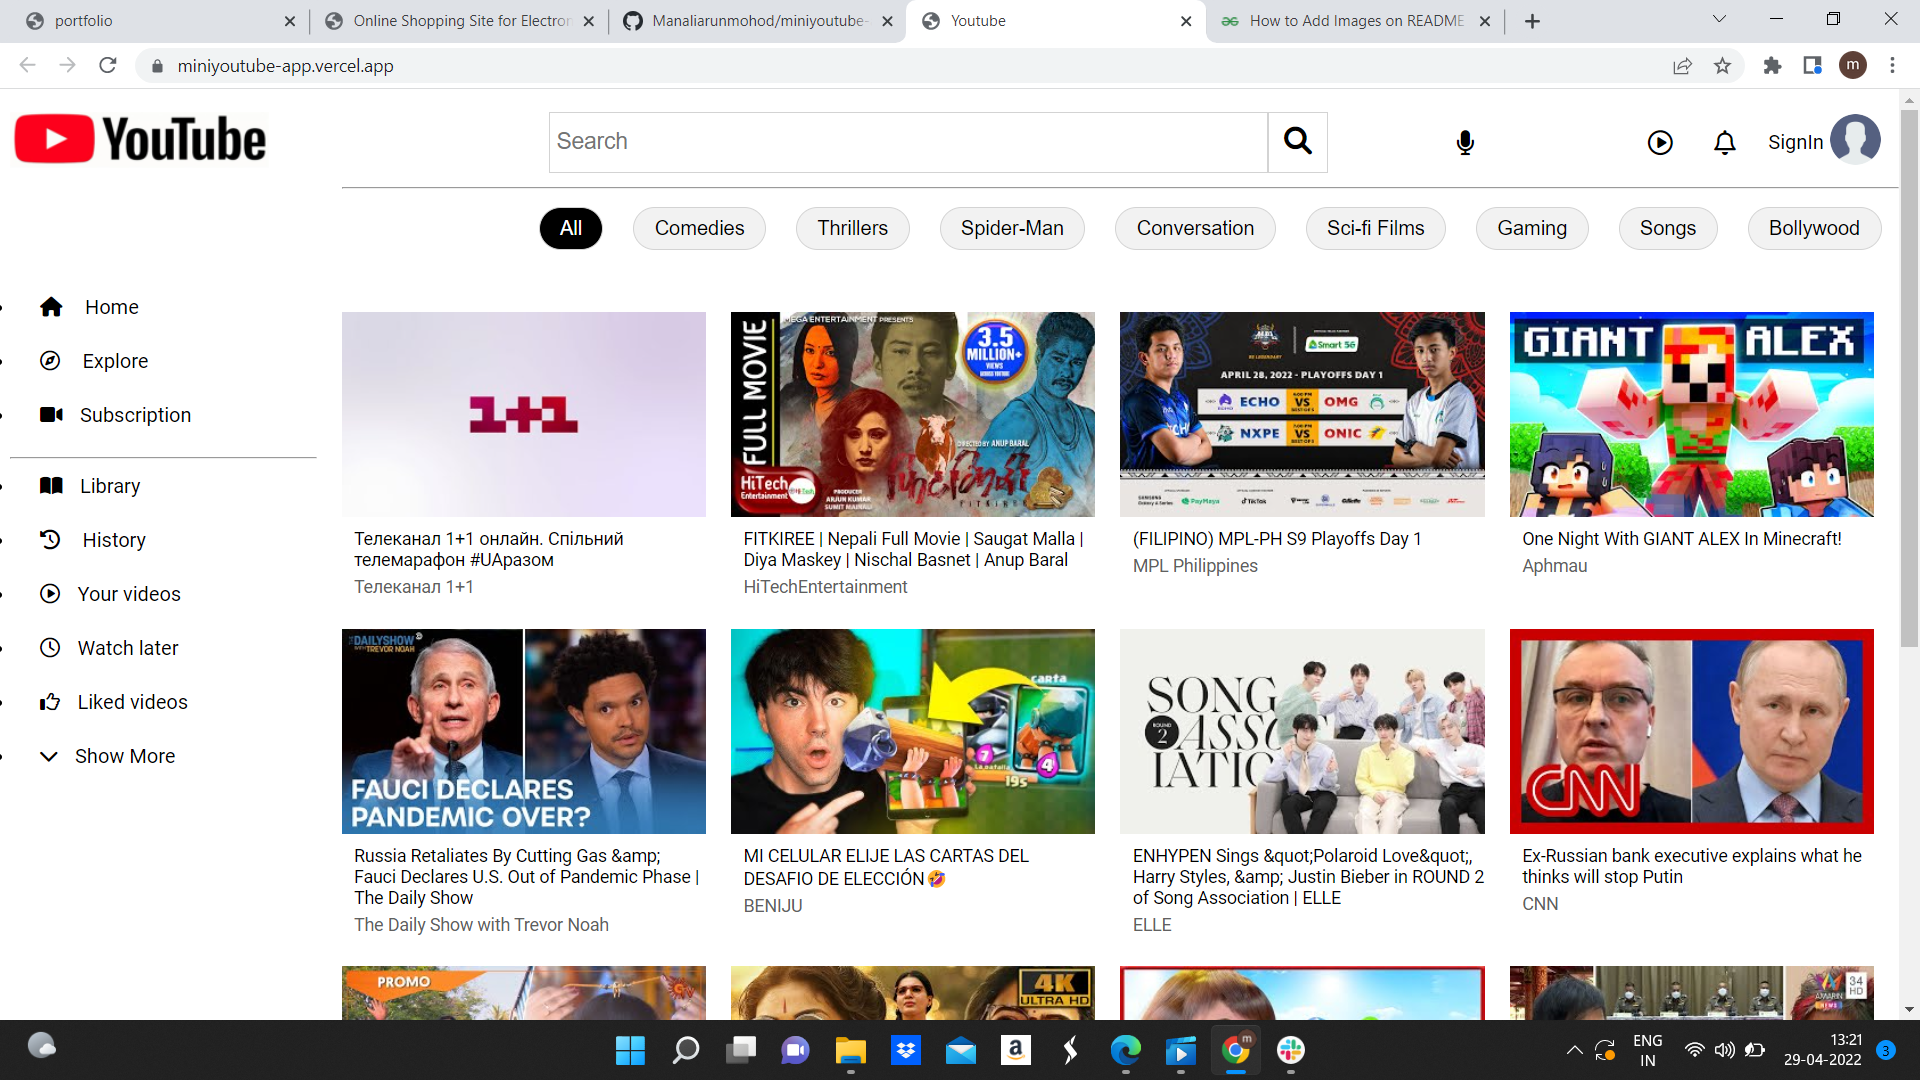The width and height of the screenshot is (1920, 1080).
Task: Select the Gaming filter chip
Action: click(1531, 228)
